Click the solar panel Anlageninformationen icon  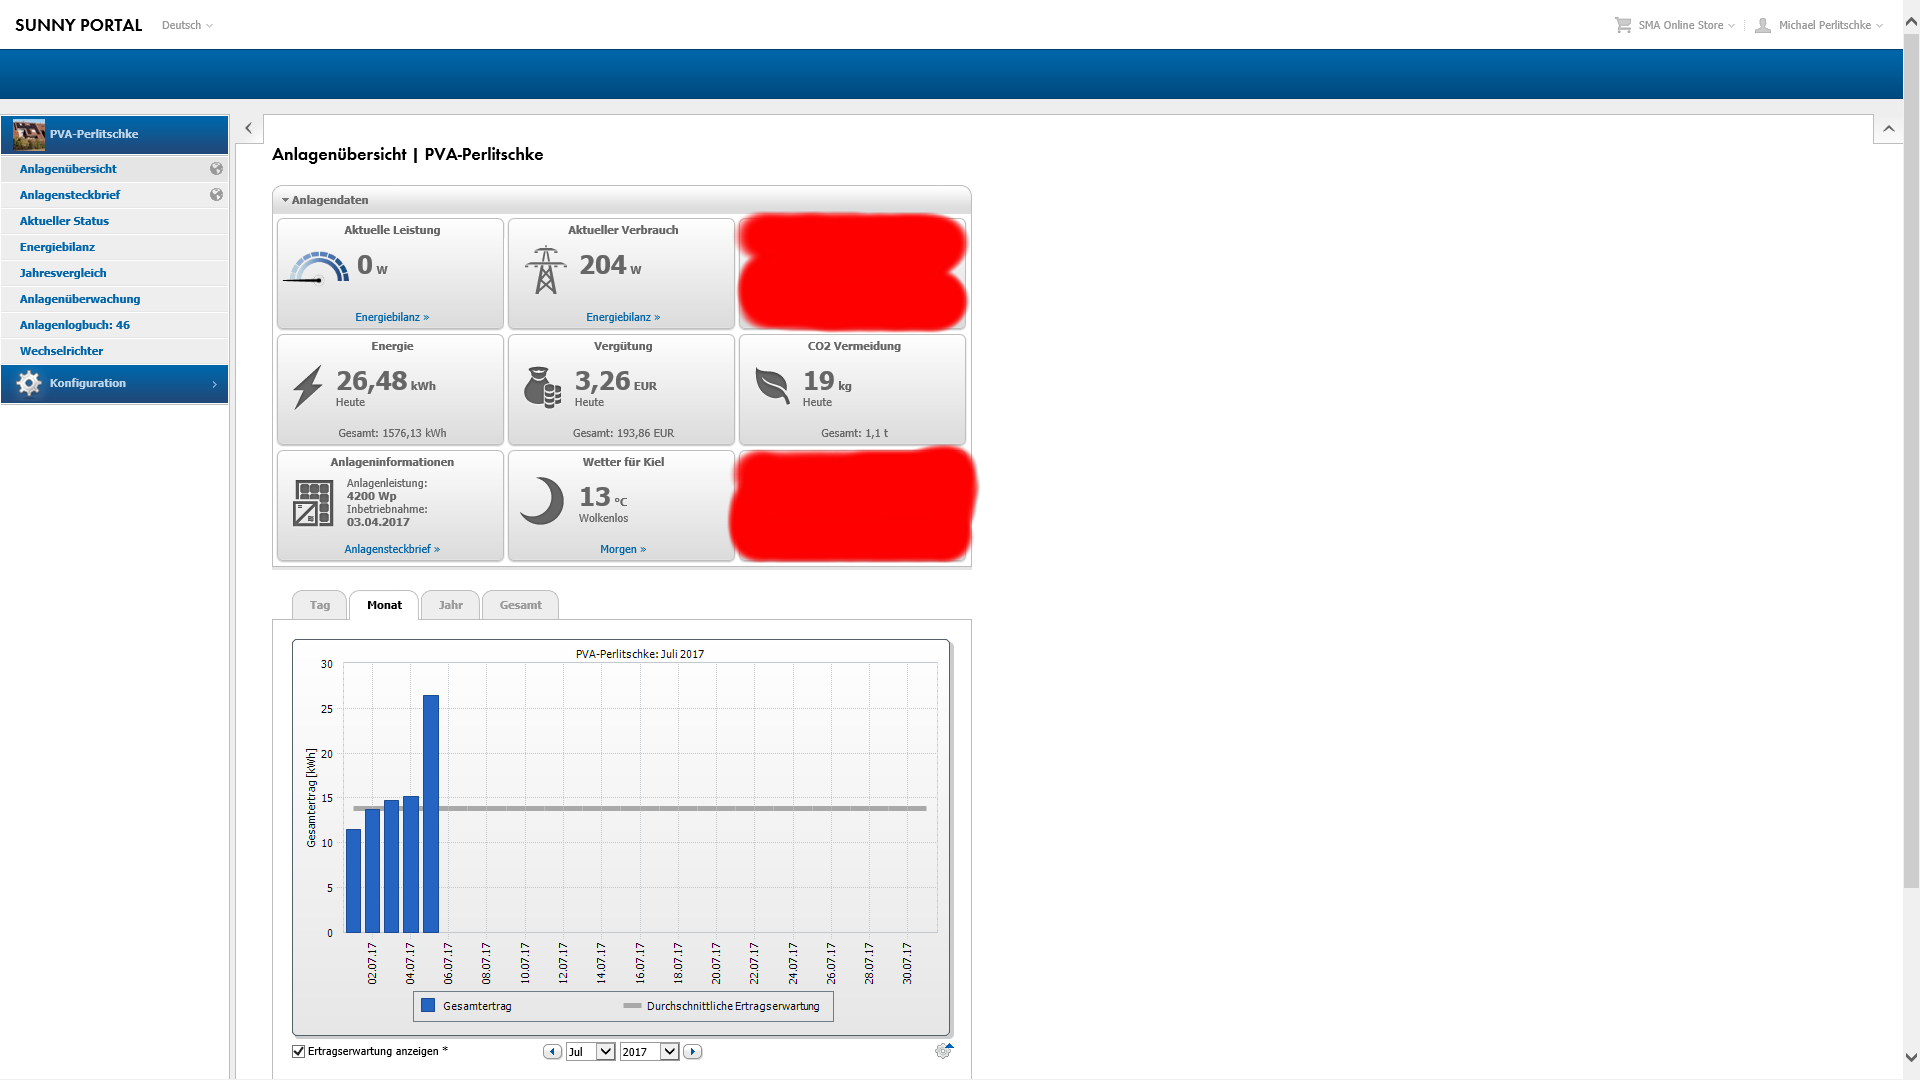tap(313, 503)
